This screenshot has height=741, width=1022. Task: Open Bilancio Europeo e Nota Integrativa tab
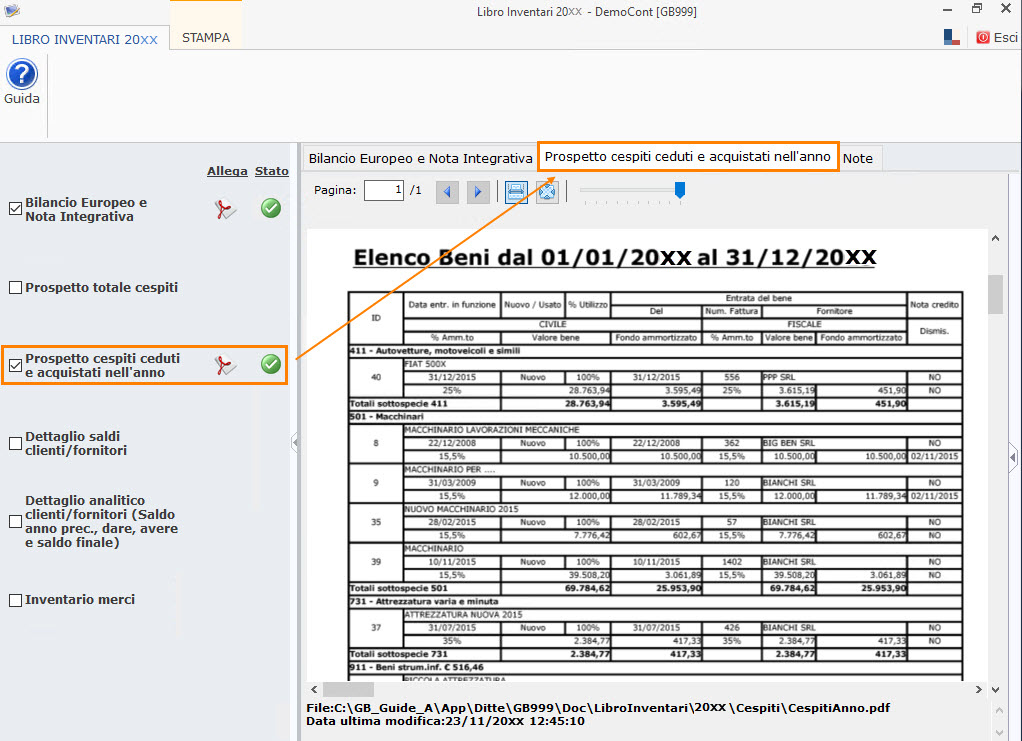pos(420,158)
